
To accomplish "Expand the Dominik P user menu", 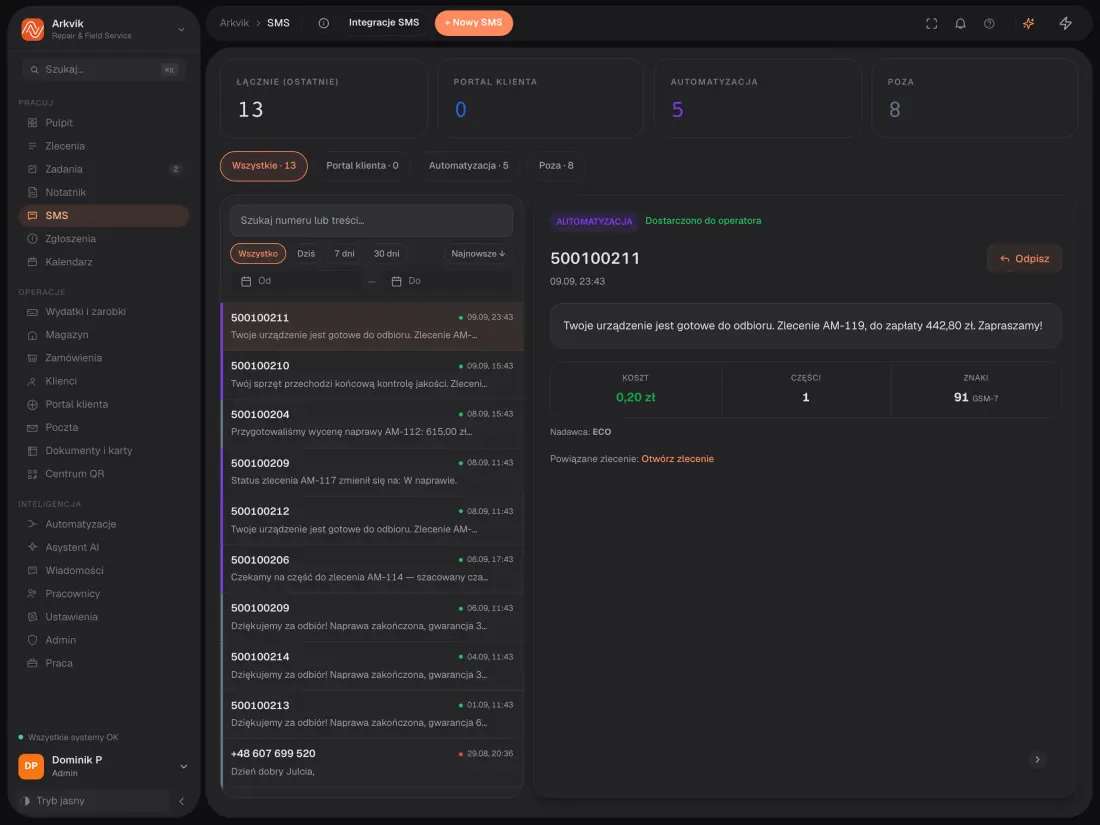I will click(x=183, y=766).
